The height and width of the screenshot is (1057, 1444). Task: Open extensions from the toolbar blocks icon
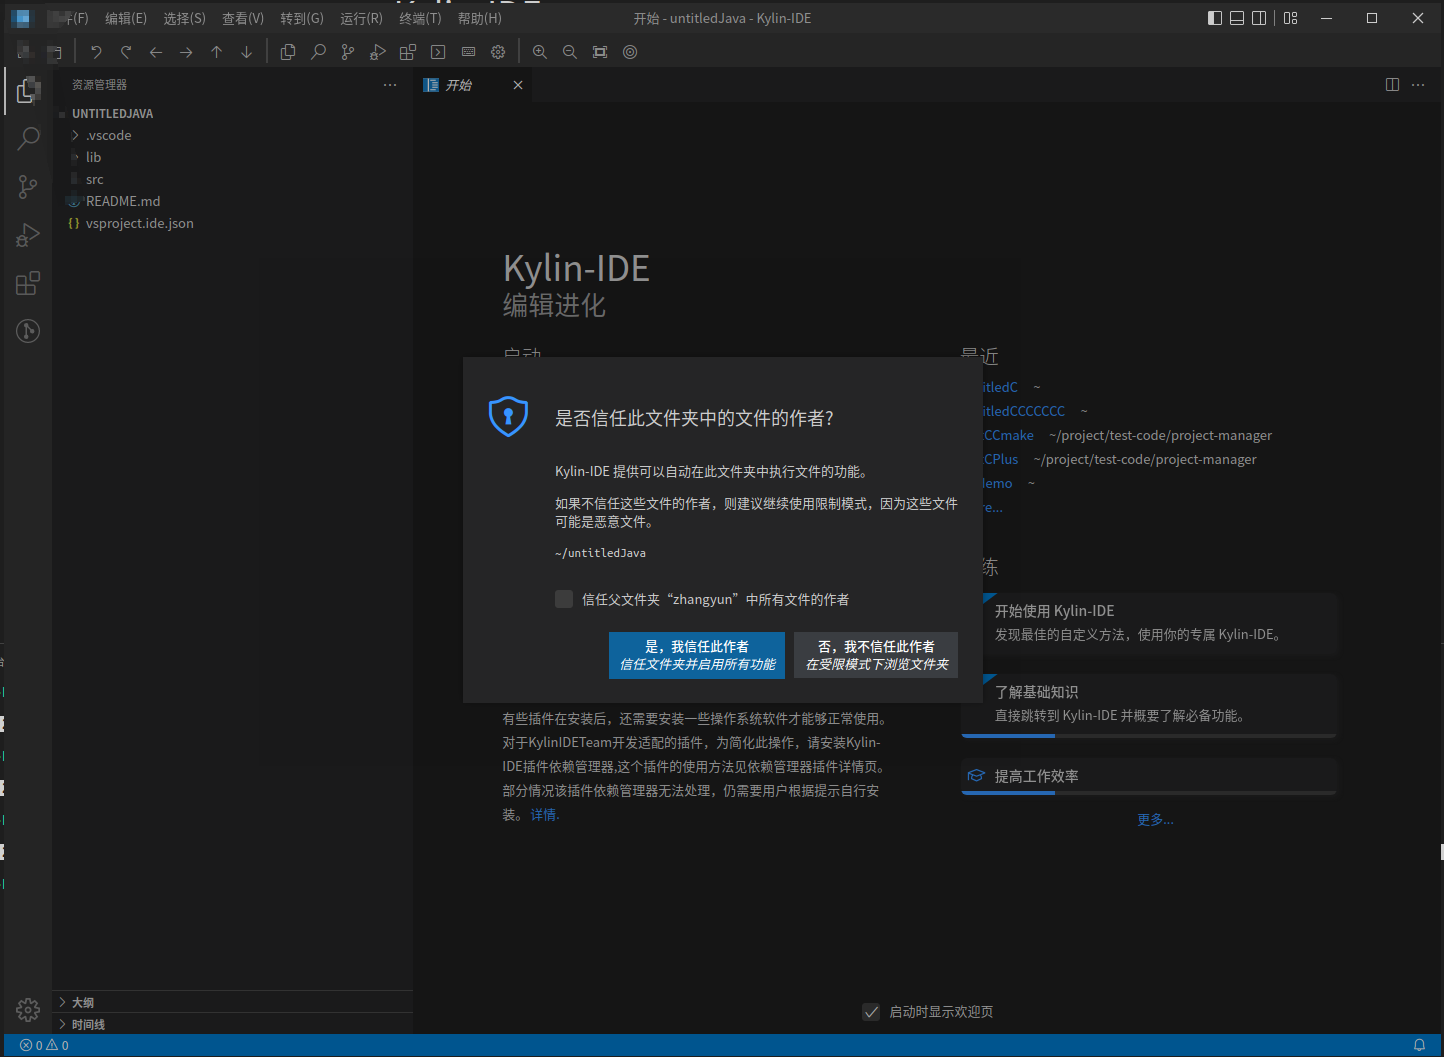click(x=408, y=52)
